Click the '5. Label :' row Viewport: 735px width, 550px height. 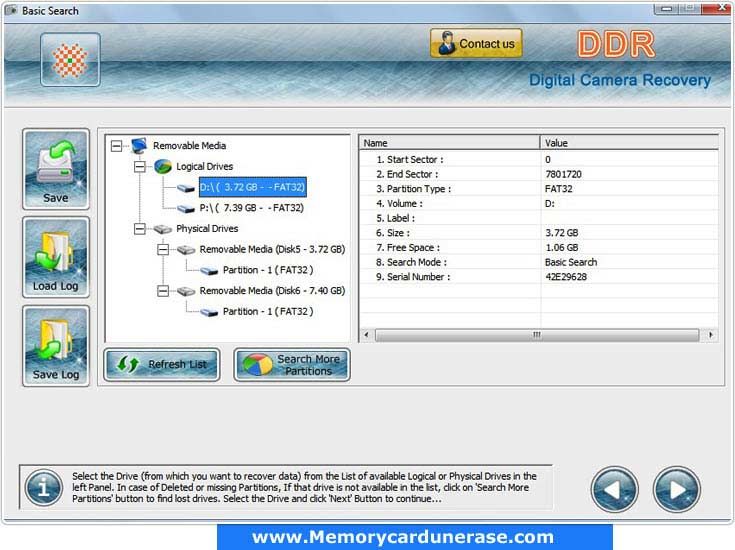pyautogui.click(x=539, y=218)
